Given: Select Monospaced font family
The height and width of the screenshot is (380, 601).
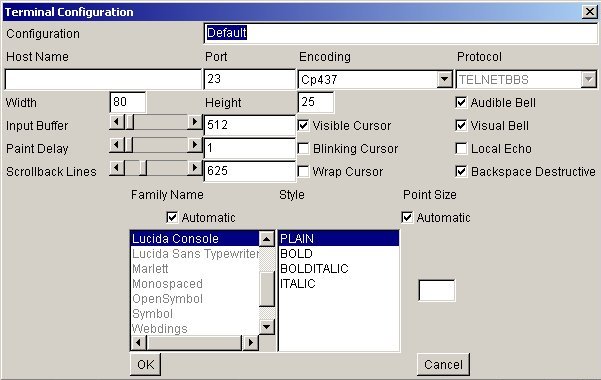Looking at the screenshot, I should (195, 283).
